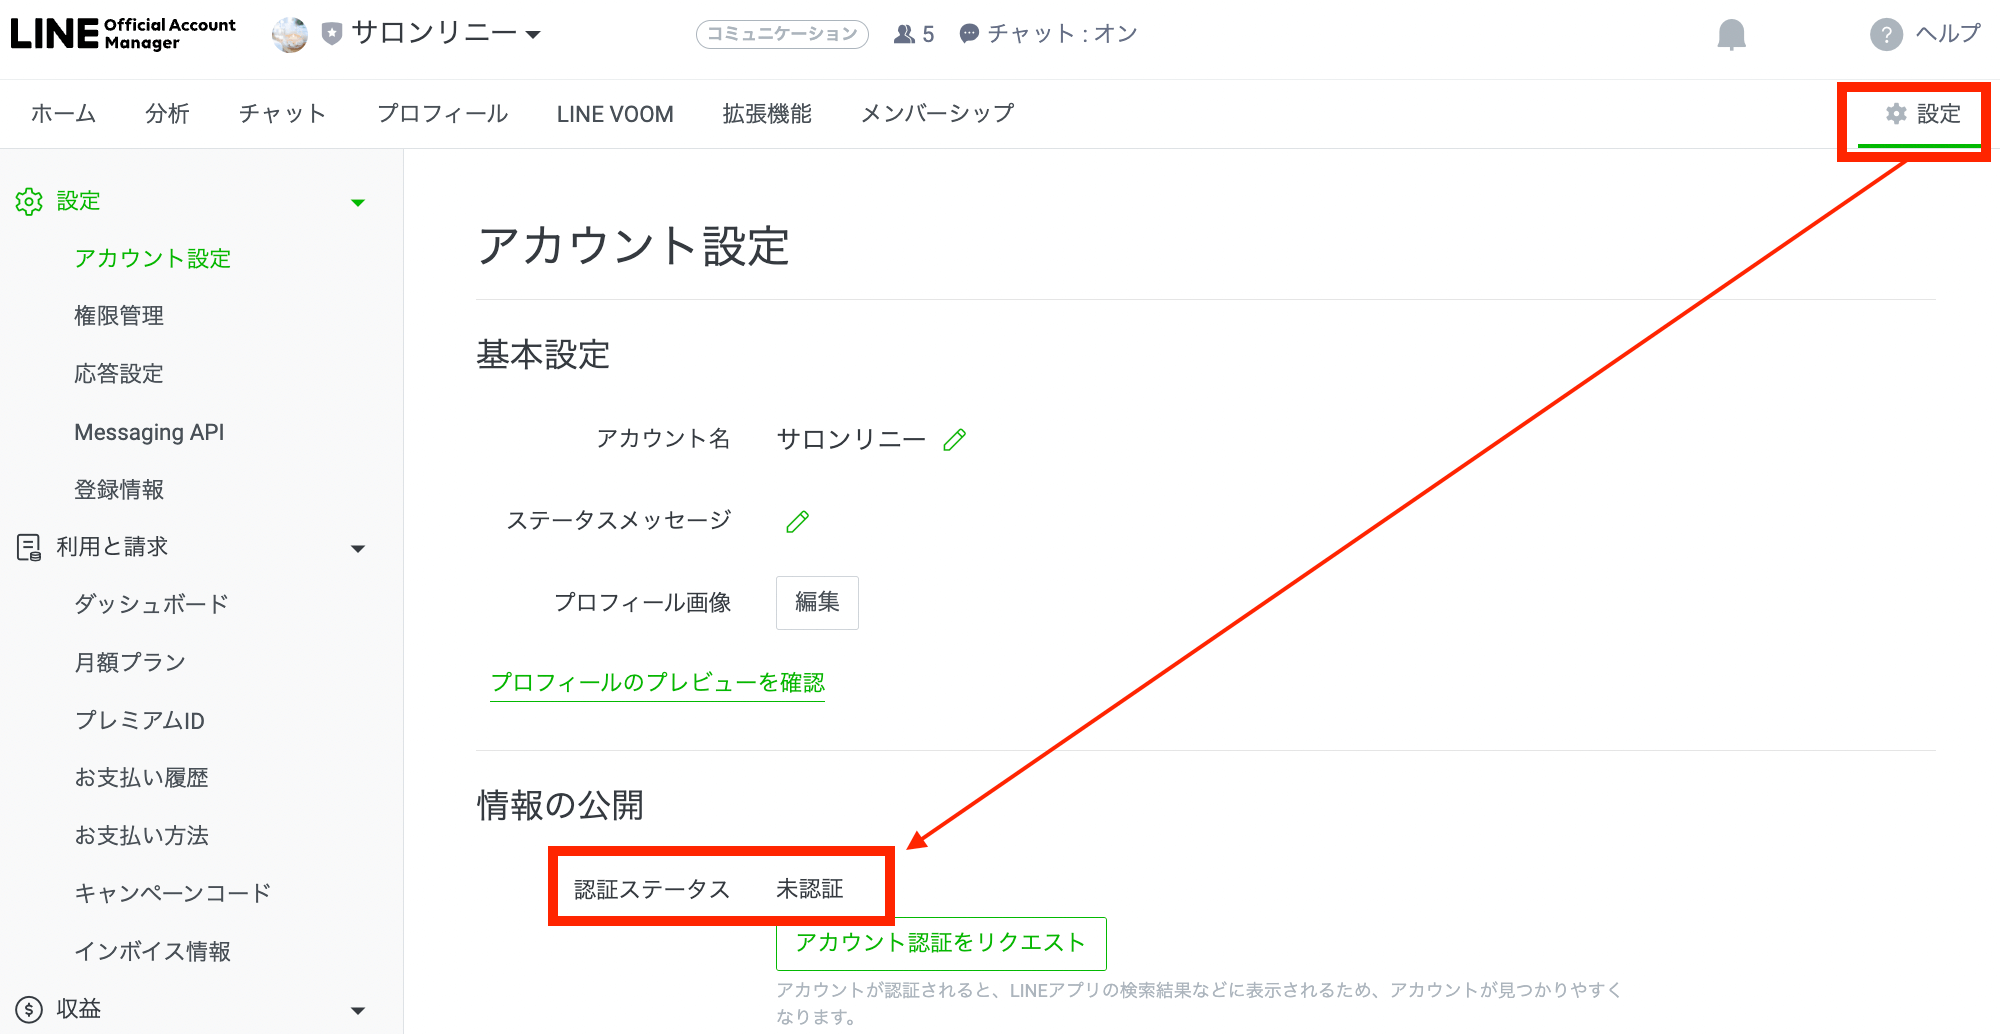This screenshot has width=2000, height=1034.
Task: Open the プロフィールのプレビューを確認 link
Action: [657, 683]
